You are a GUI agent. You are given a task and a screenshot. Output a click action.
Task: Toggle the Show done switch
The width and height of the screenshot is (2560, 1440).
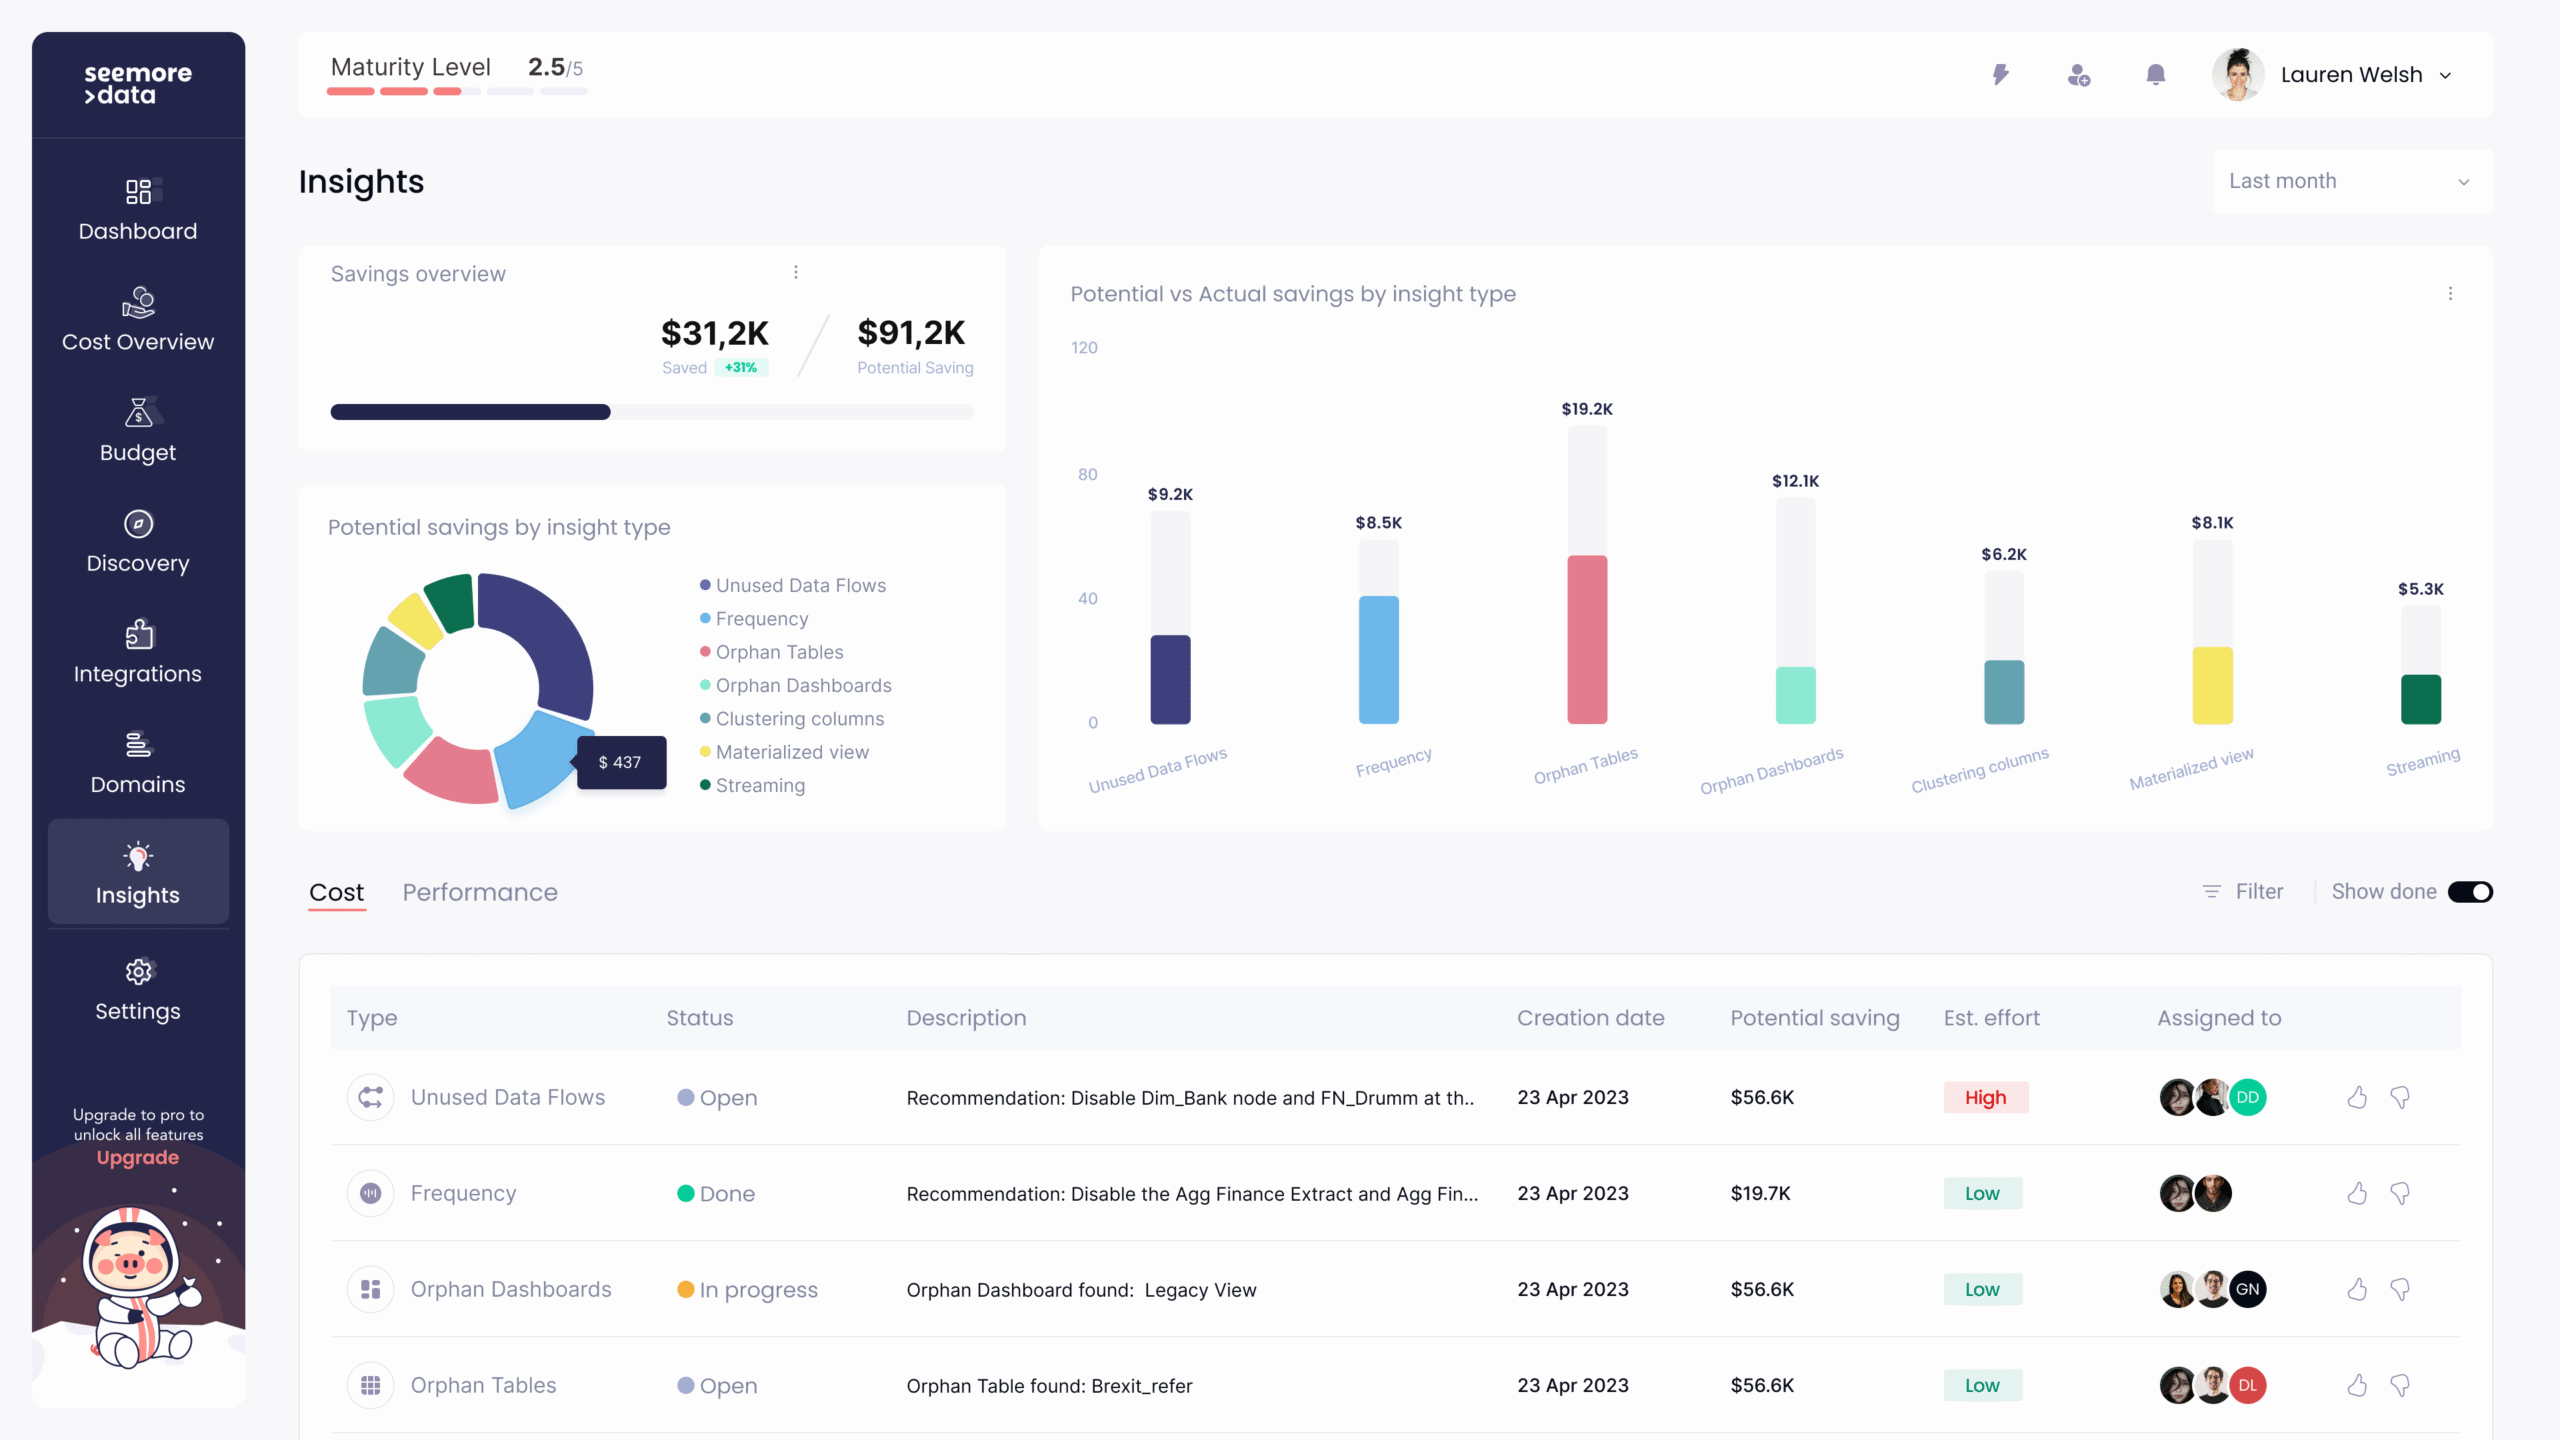[2469, 892]
